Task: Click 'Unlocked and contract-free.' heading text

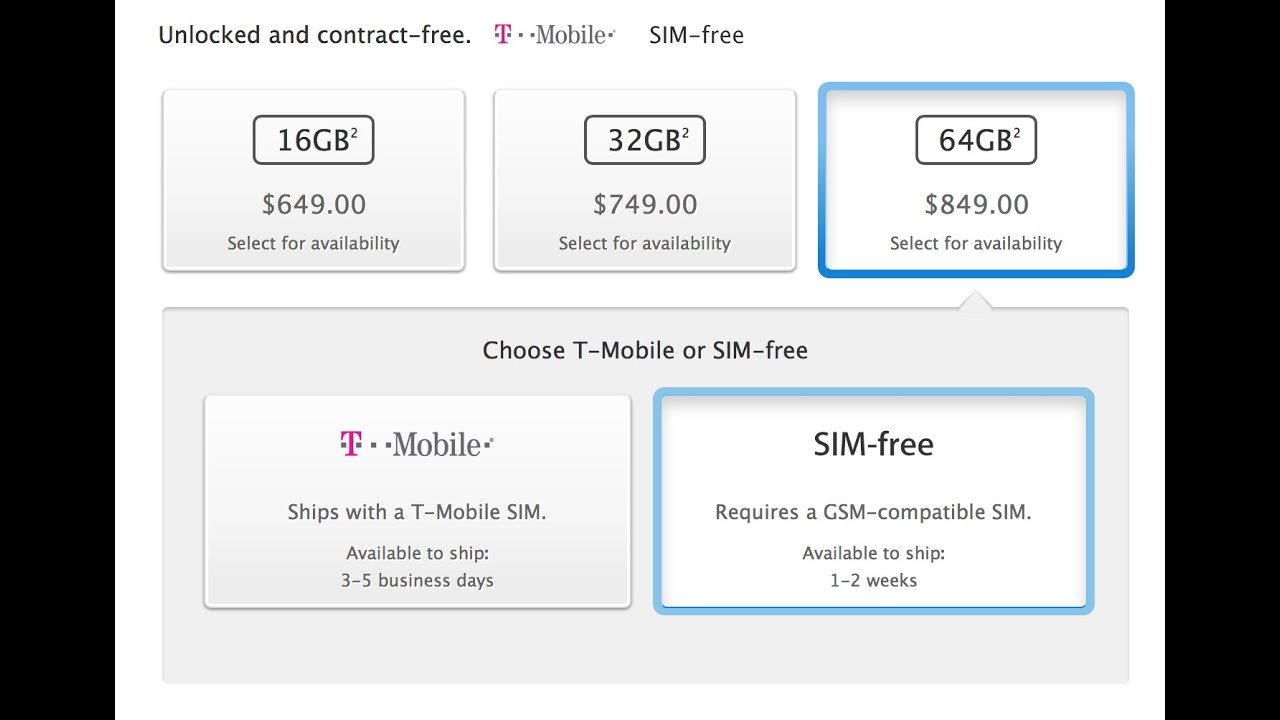Action: pos(314,35)
